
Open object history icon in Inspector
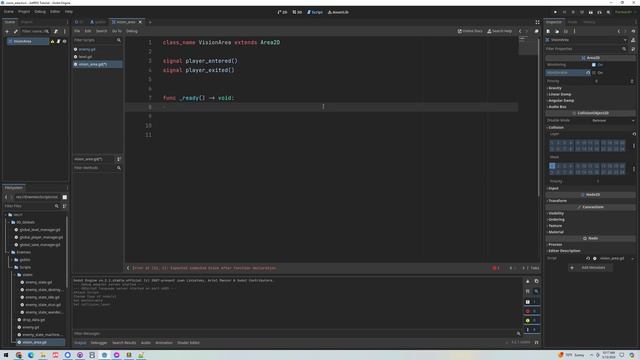click(x=633, y=31)
